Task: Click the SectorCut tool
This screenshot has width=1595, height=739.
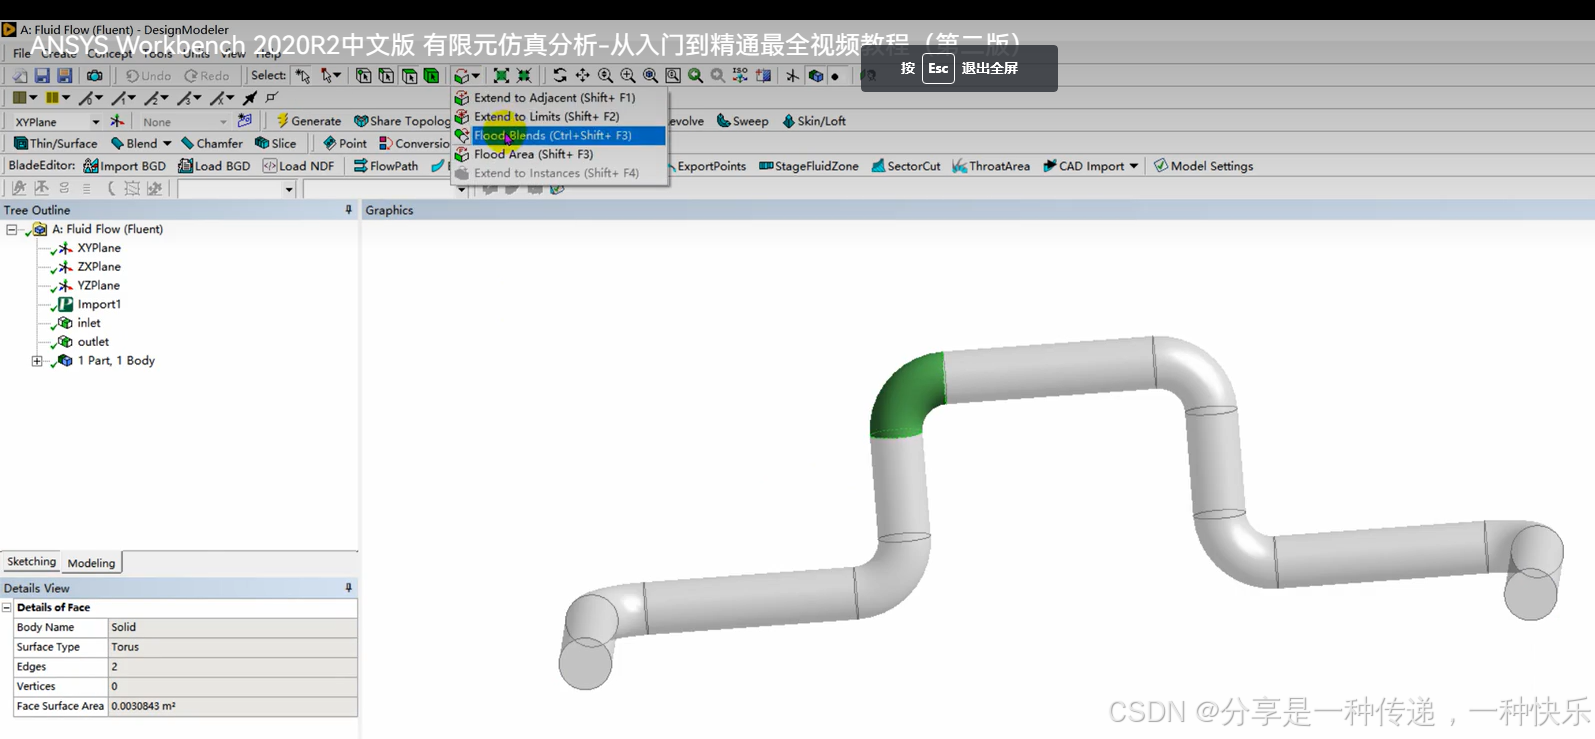Action: coord(906,166)
